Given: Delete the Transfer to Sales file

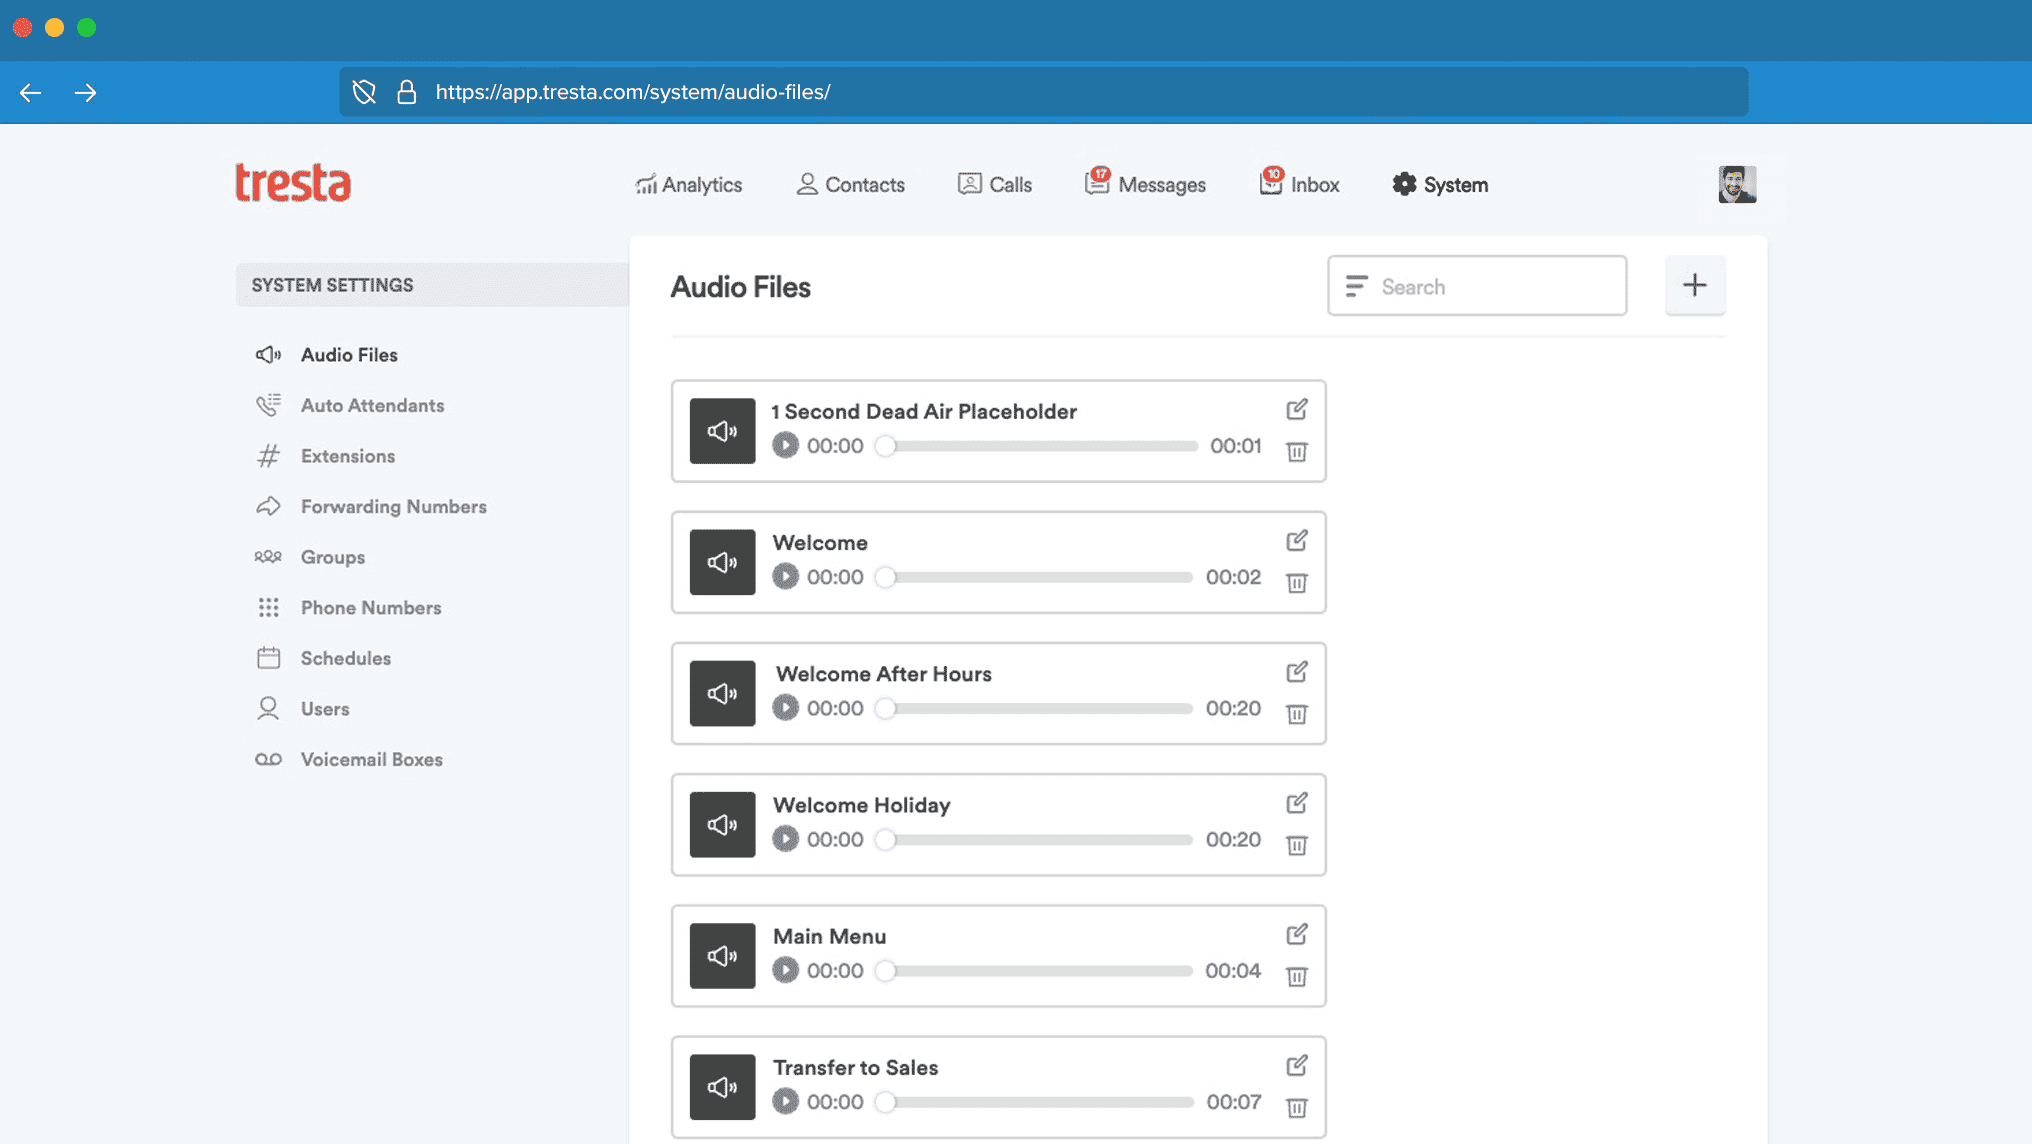Looking at the screenshot, I should [1297, 1108].
